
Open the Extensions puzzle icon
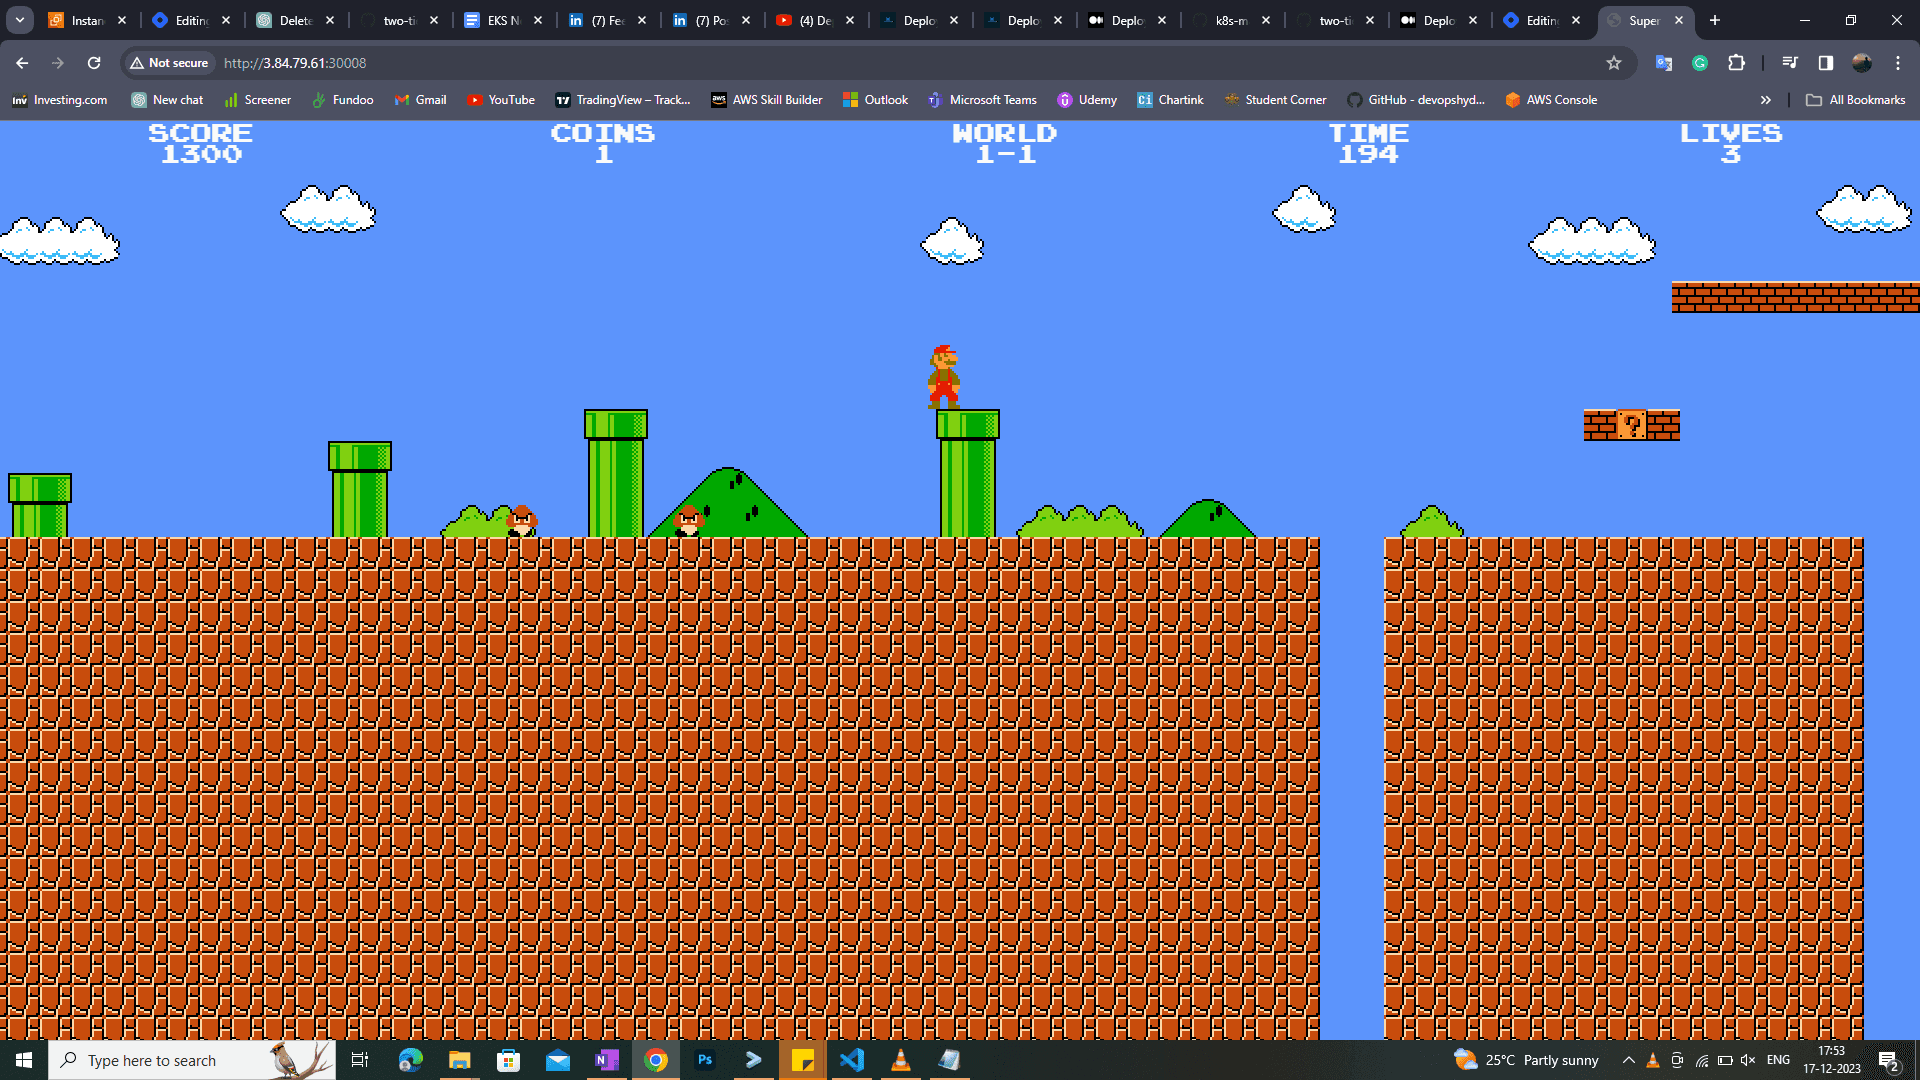[x=1736, y=63]
